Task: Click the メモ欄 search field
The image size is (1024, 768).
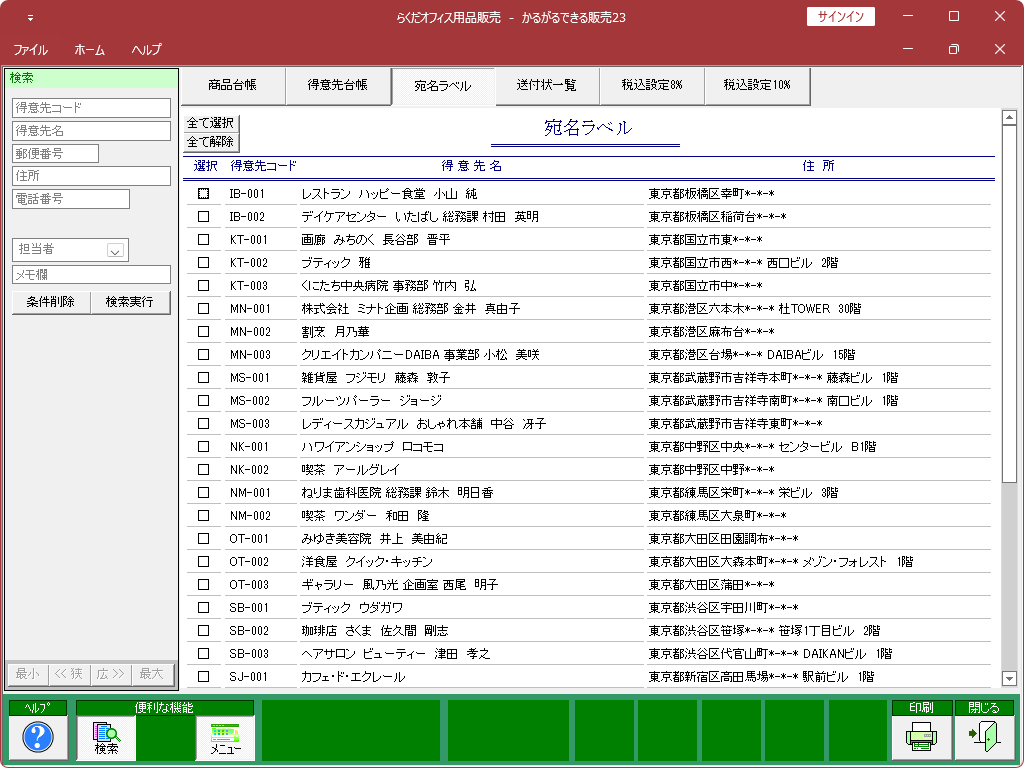Action: [91, 274]
